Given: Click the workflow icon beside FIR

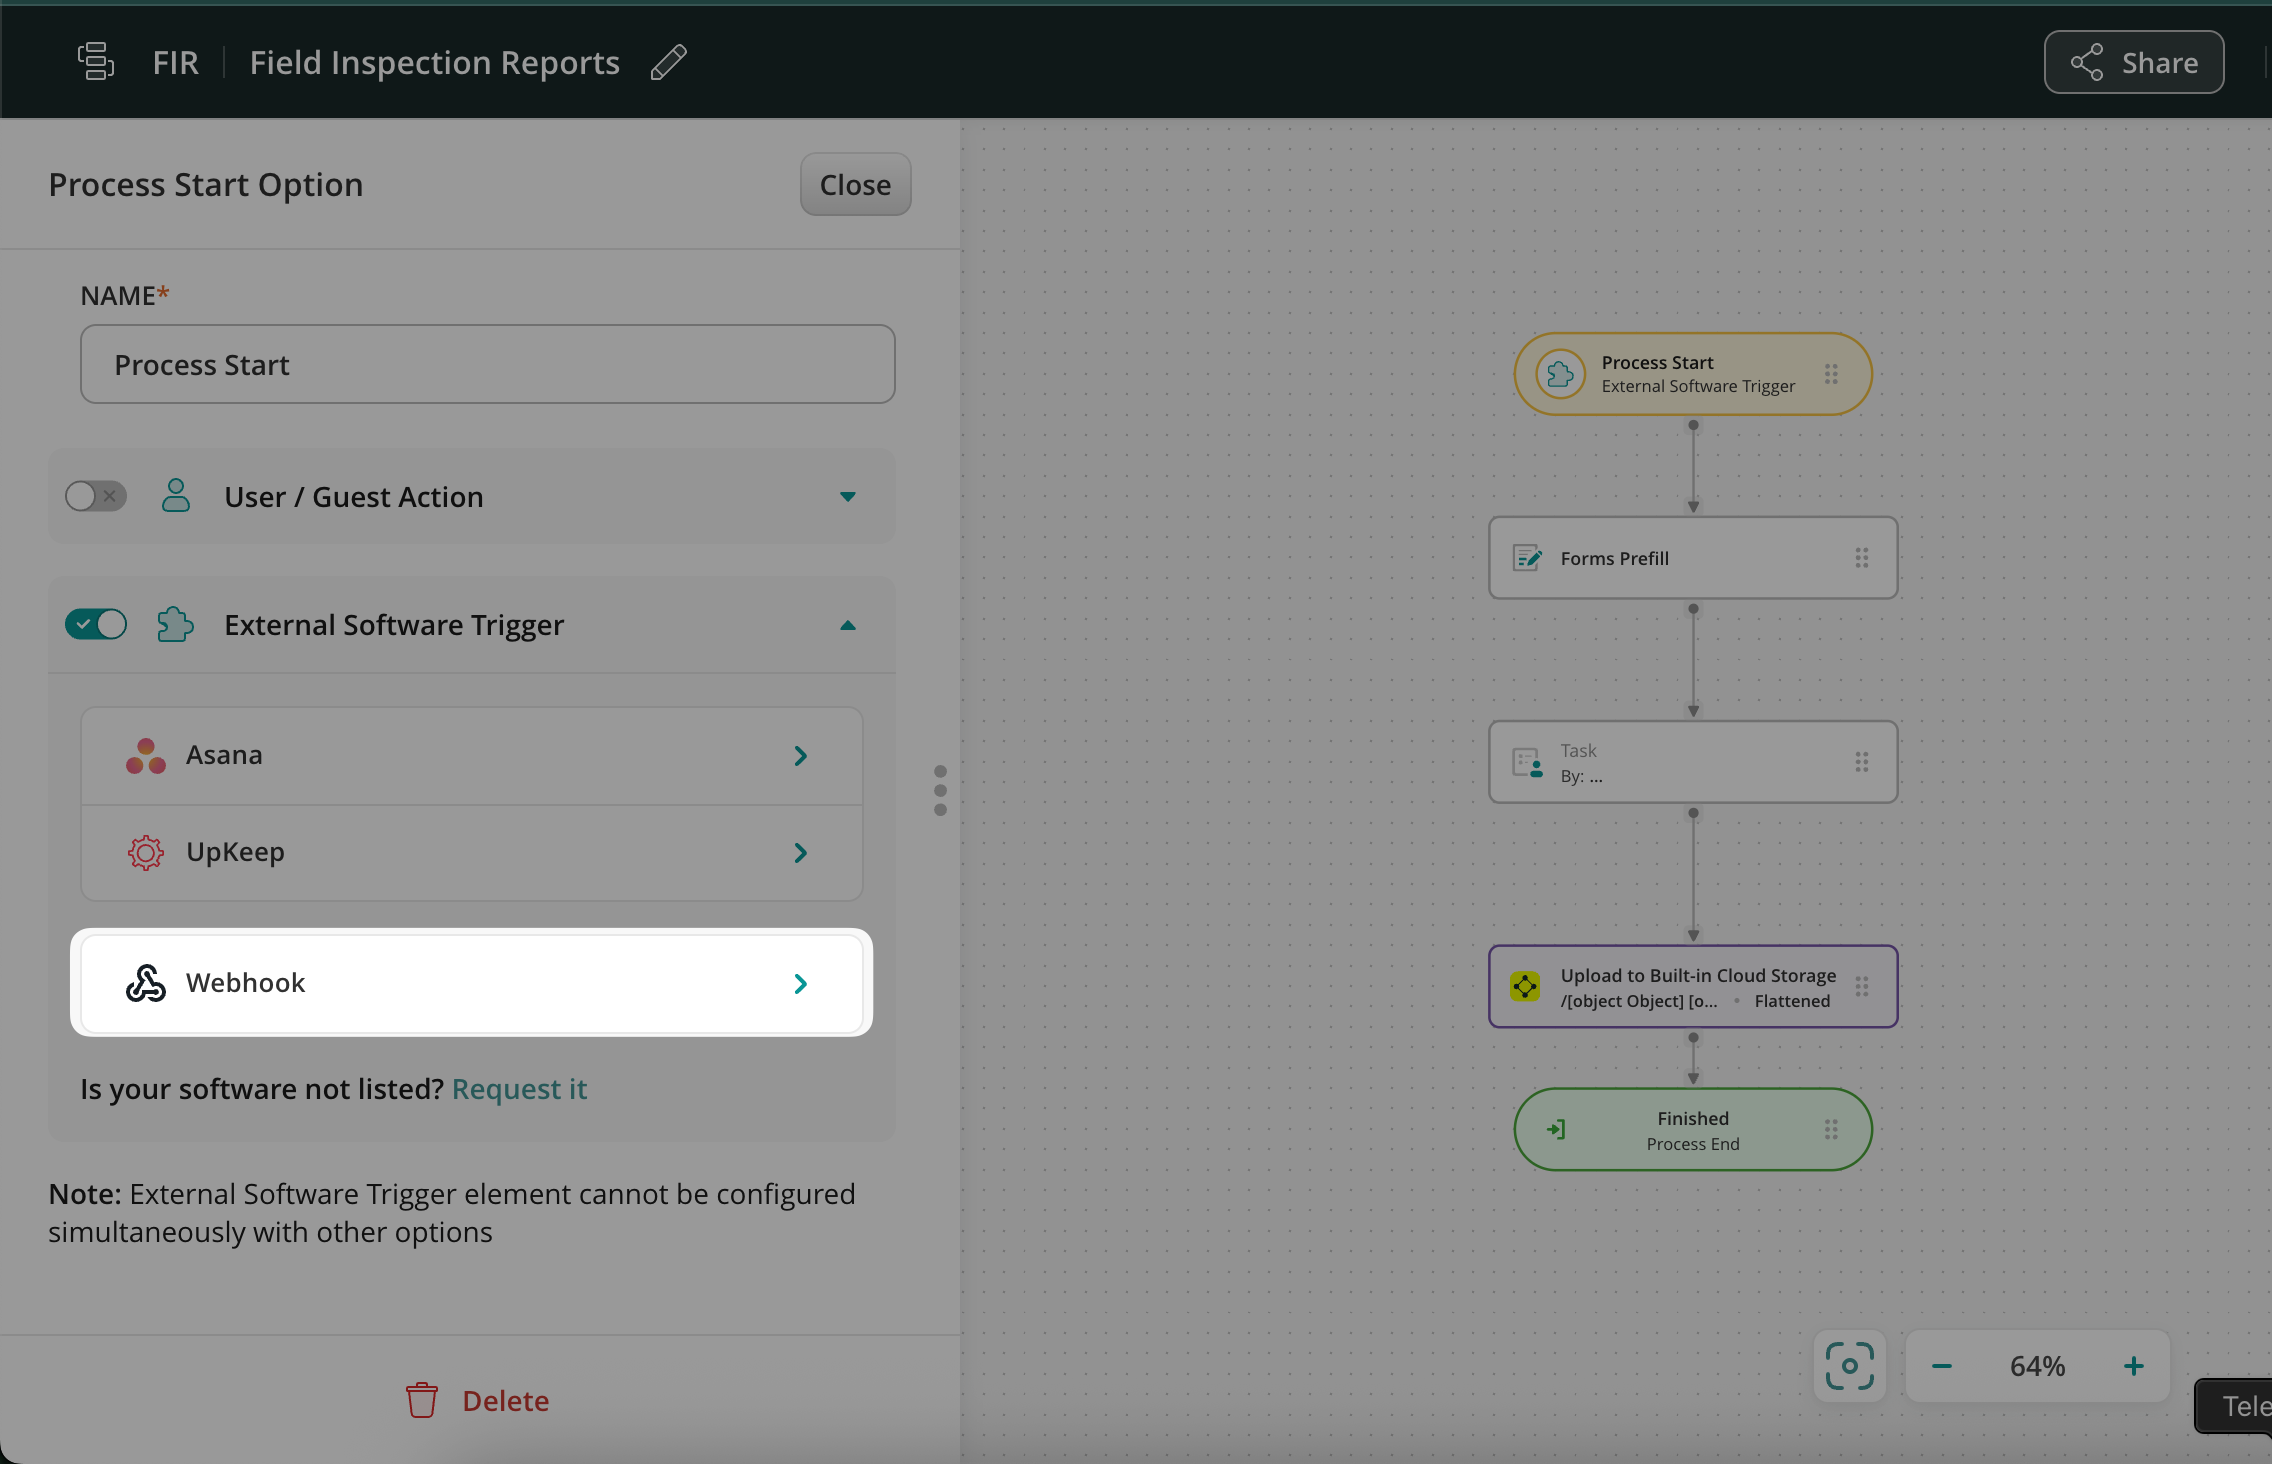Looking at the screenshot, I should click(x=96, y=62).
